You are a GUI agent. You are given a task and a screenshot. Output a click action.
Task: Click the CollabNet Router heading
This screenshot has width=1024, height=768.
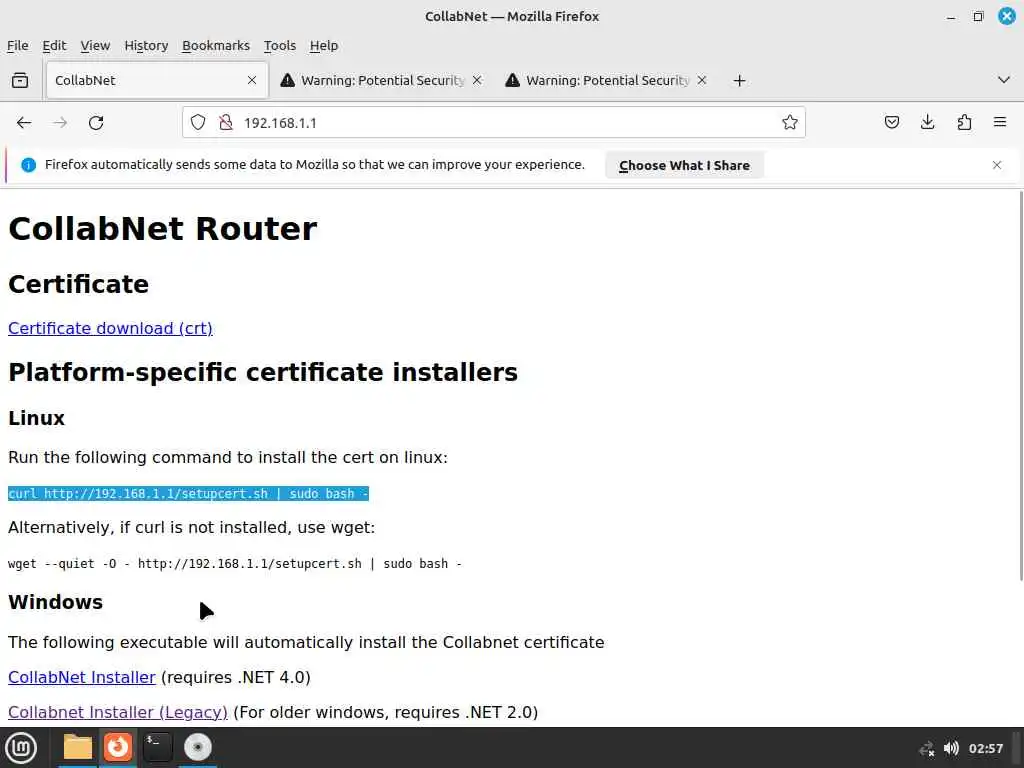coord(163,229)
